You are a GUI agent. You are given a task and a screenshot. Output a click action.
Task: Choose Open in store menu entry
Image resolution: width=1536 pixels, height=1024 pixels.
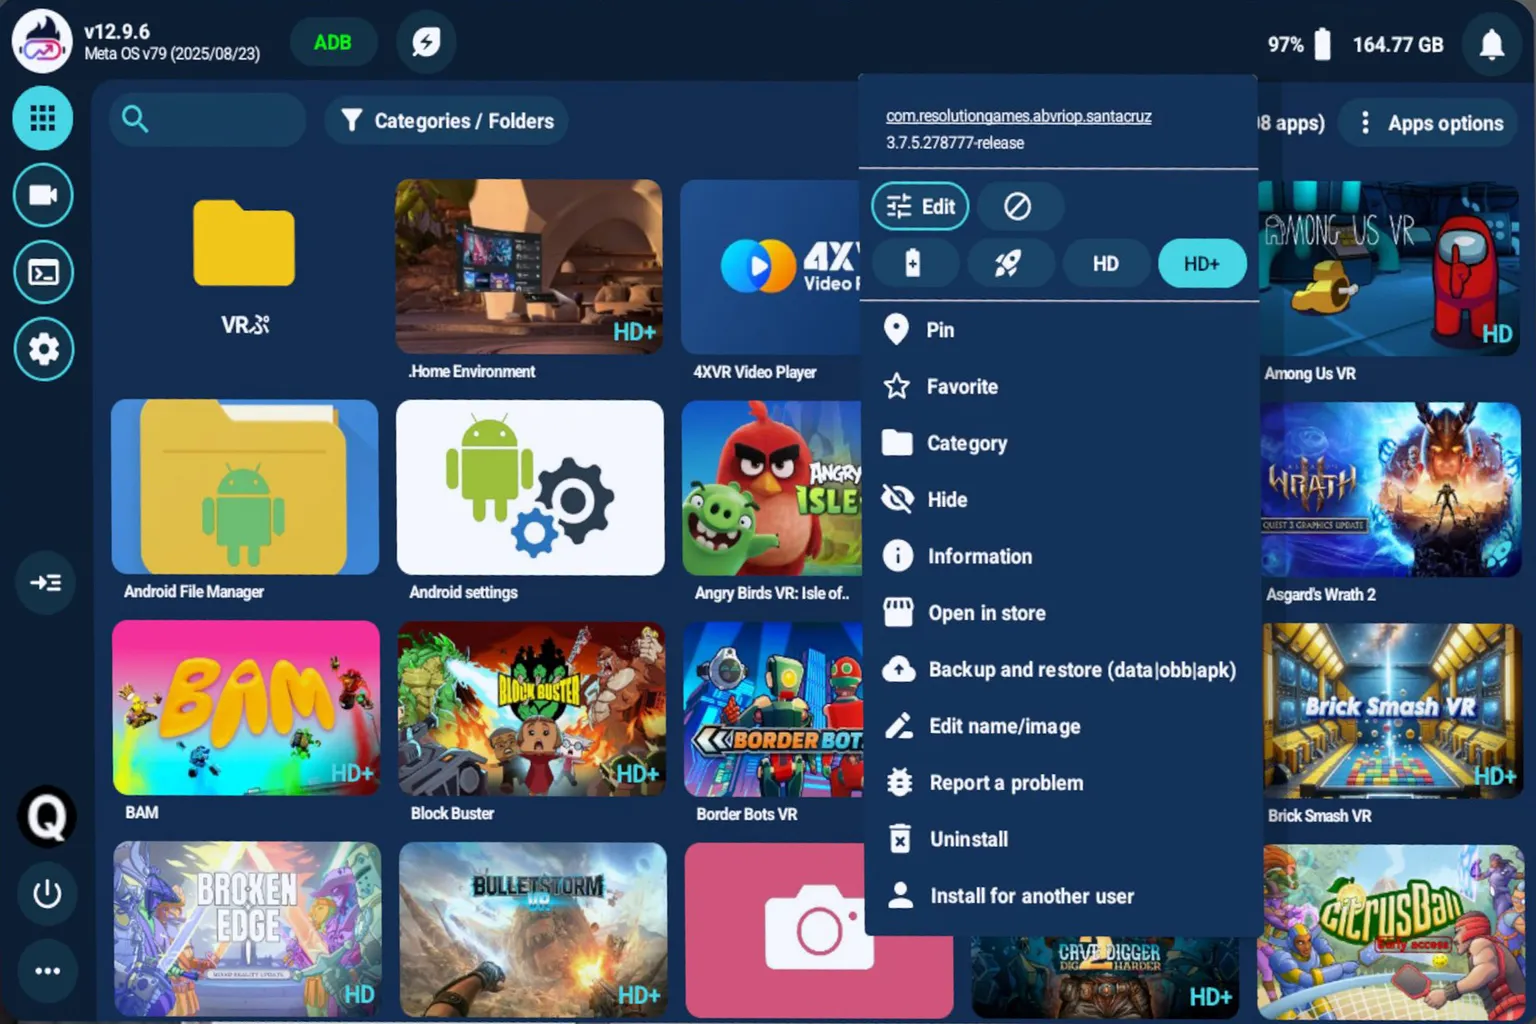click(1060, 613)
